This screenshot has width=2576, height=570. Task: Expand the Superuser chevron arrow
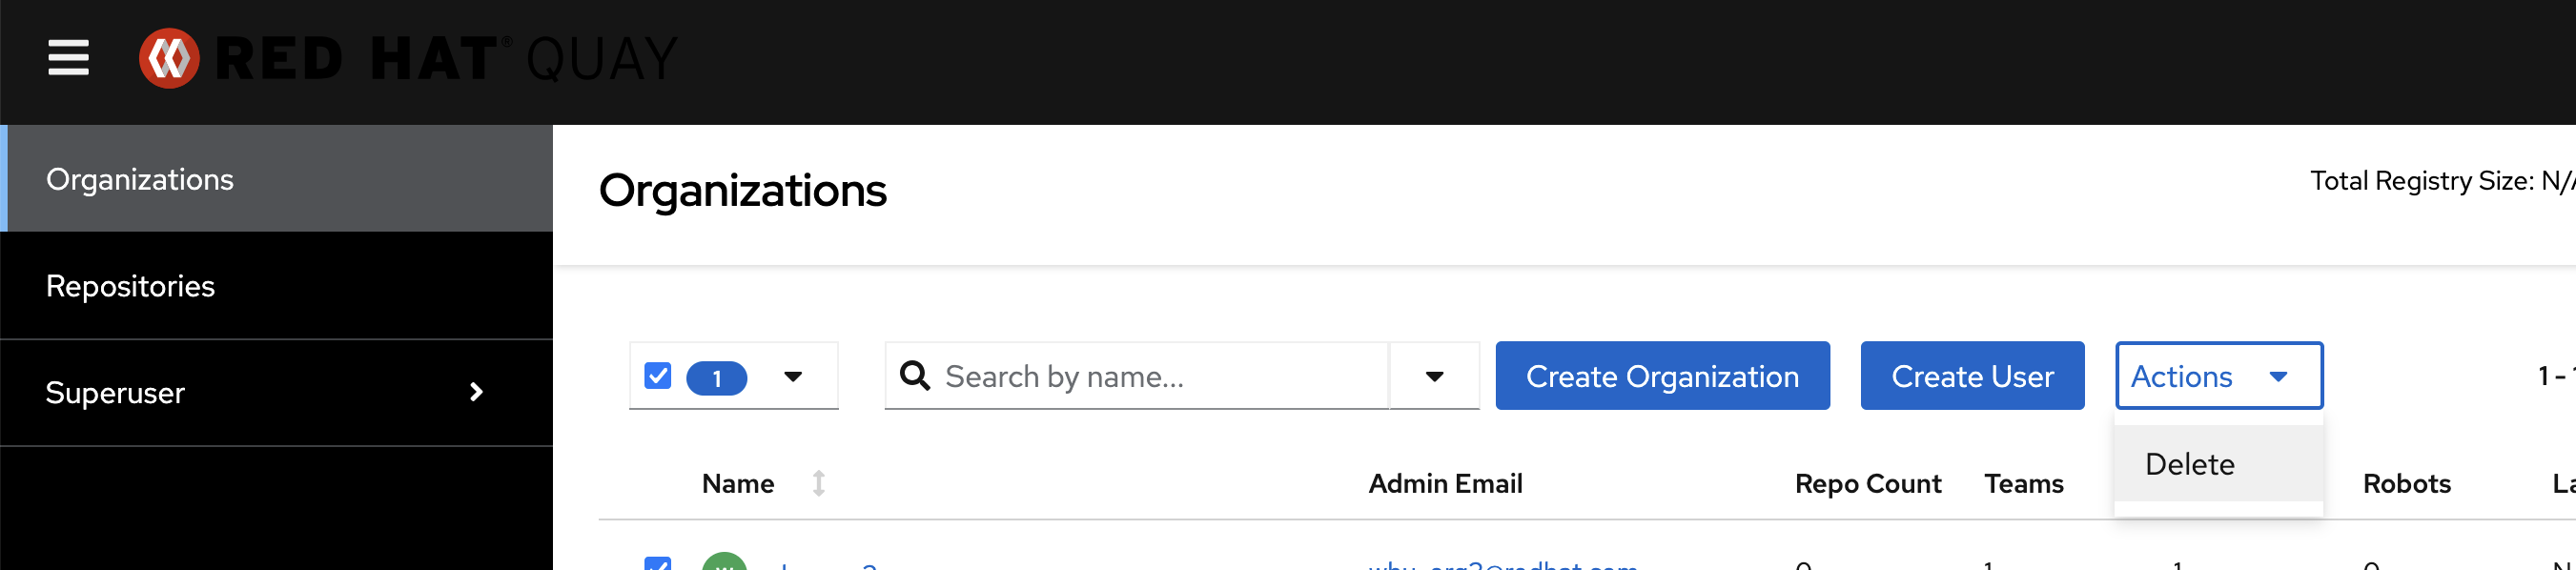tap(476, 392)
